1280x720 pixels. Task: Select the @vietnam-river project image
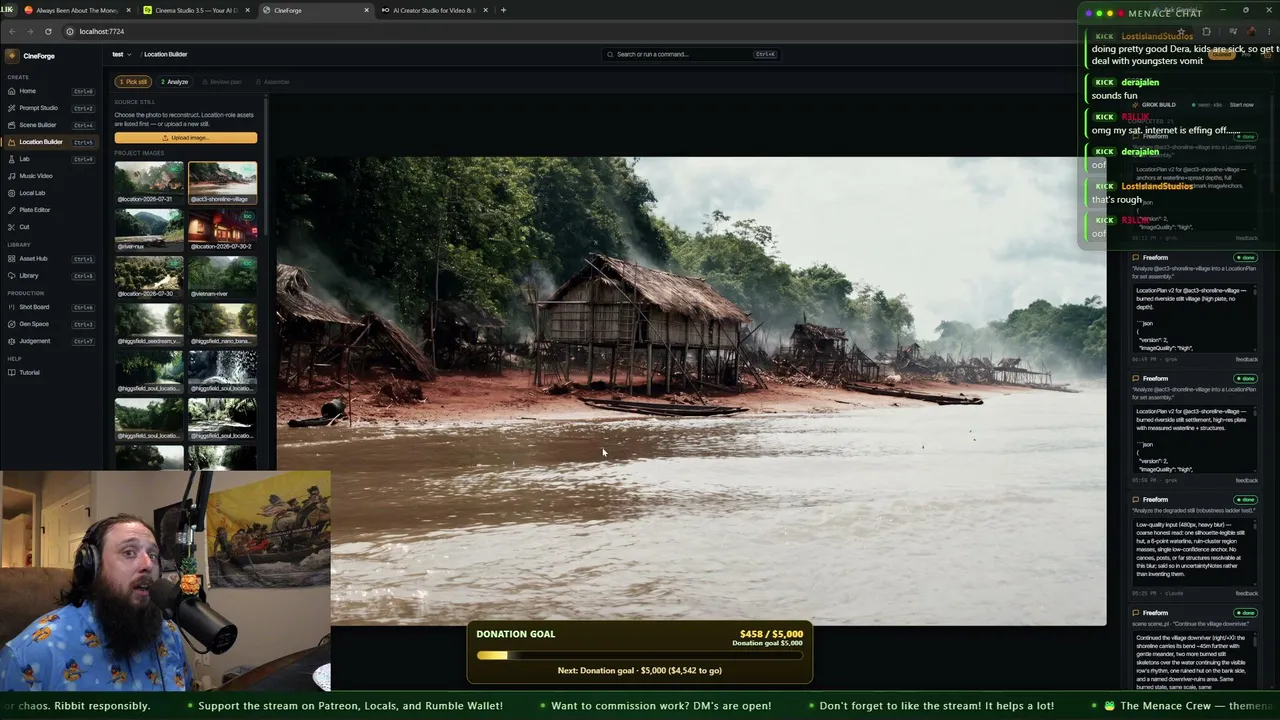222,277
